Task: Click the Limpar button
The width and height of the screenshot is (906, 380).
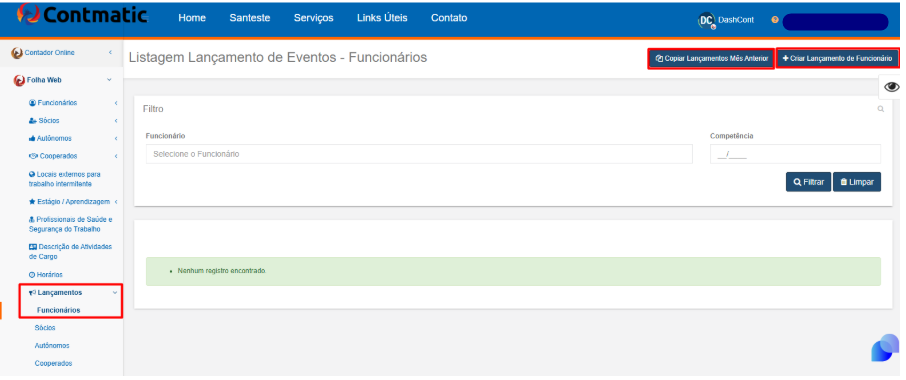Action: click(x=857, y=182)
